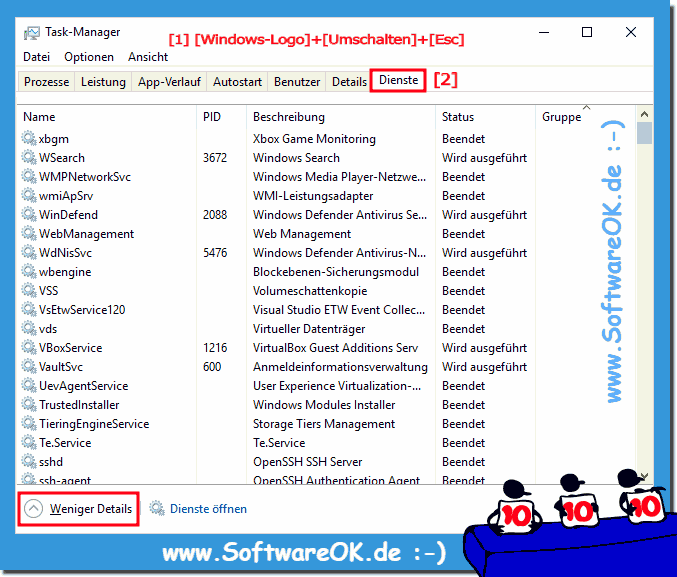The image size is (677, 577).
Task: Open the Optionen menu
Action: pos(89,57)
